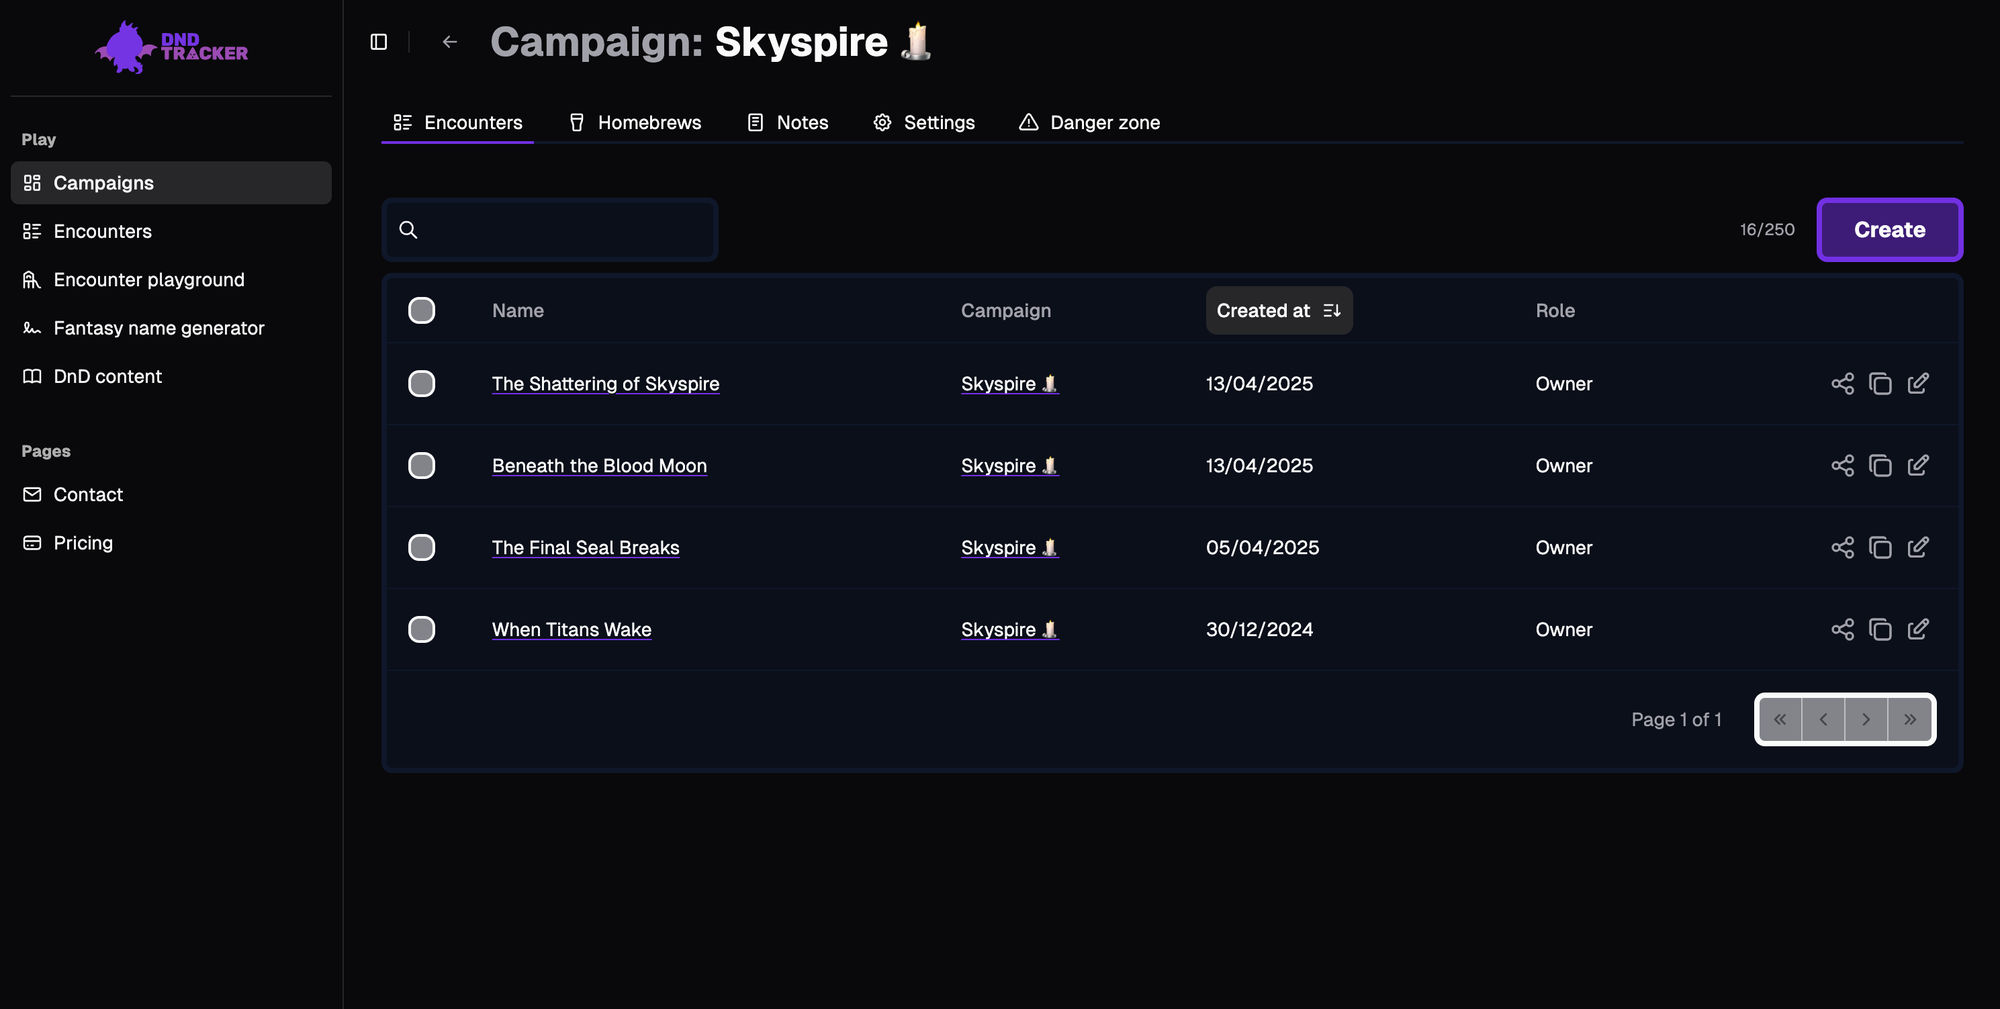2000x1009 pixels.
Task: Switch to the Homebrews tab
Action: (635, 123)
